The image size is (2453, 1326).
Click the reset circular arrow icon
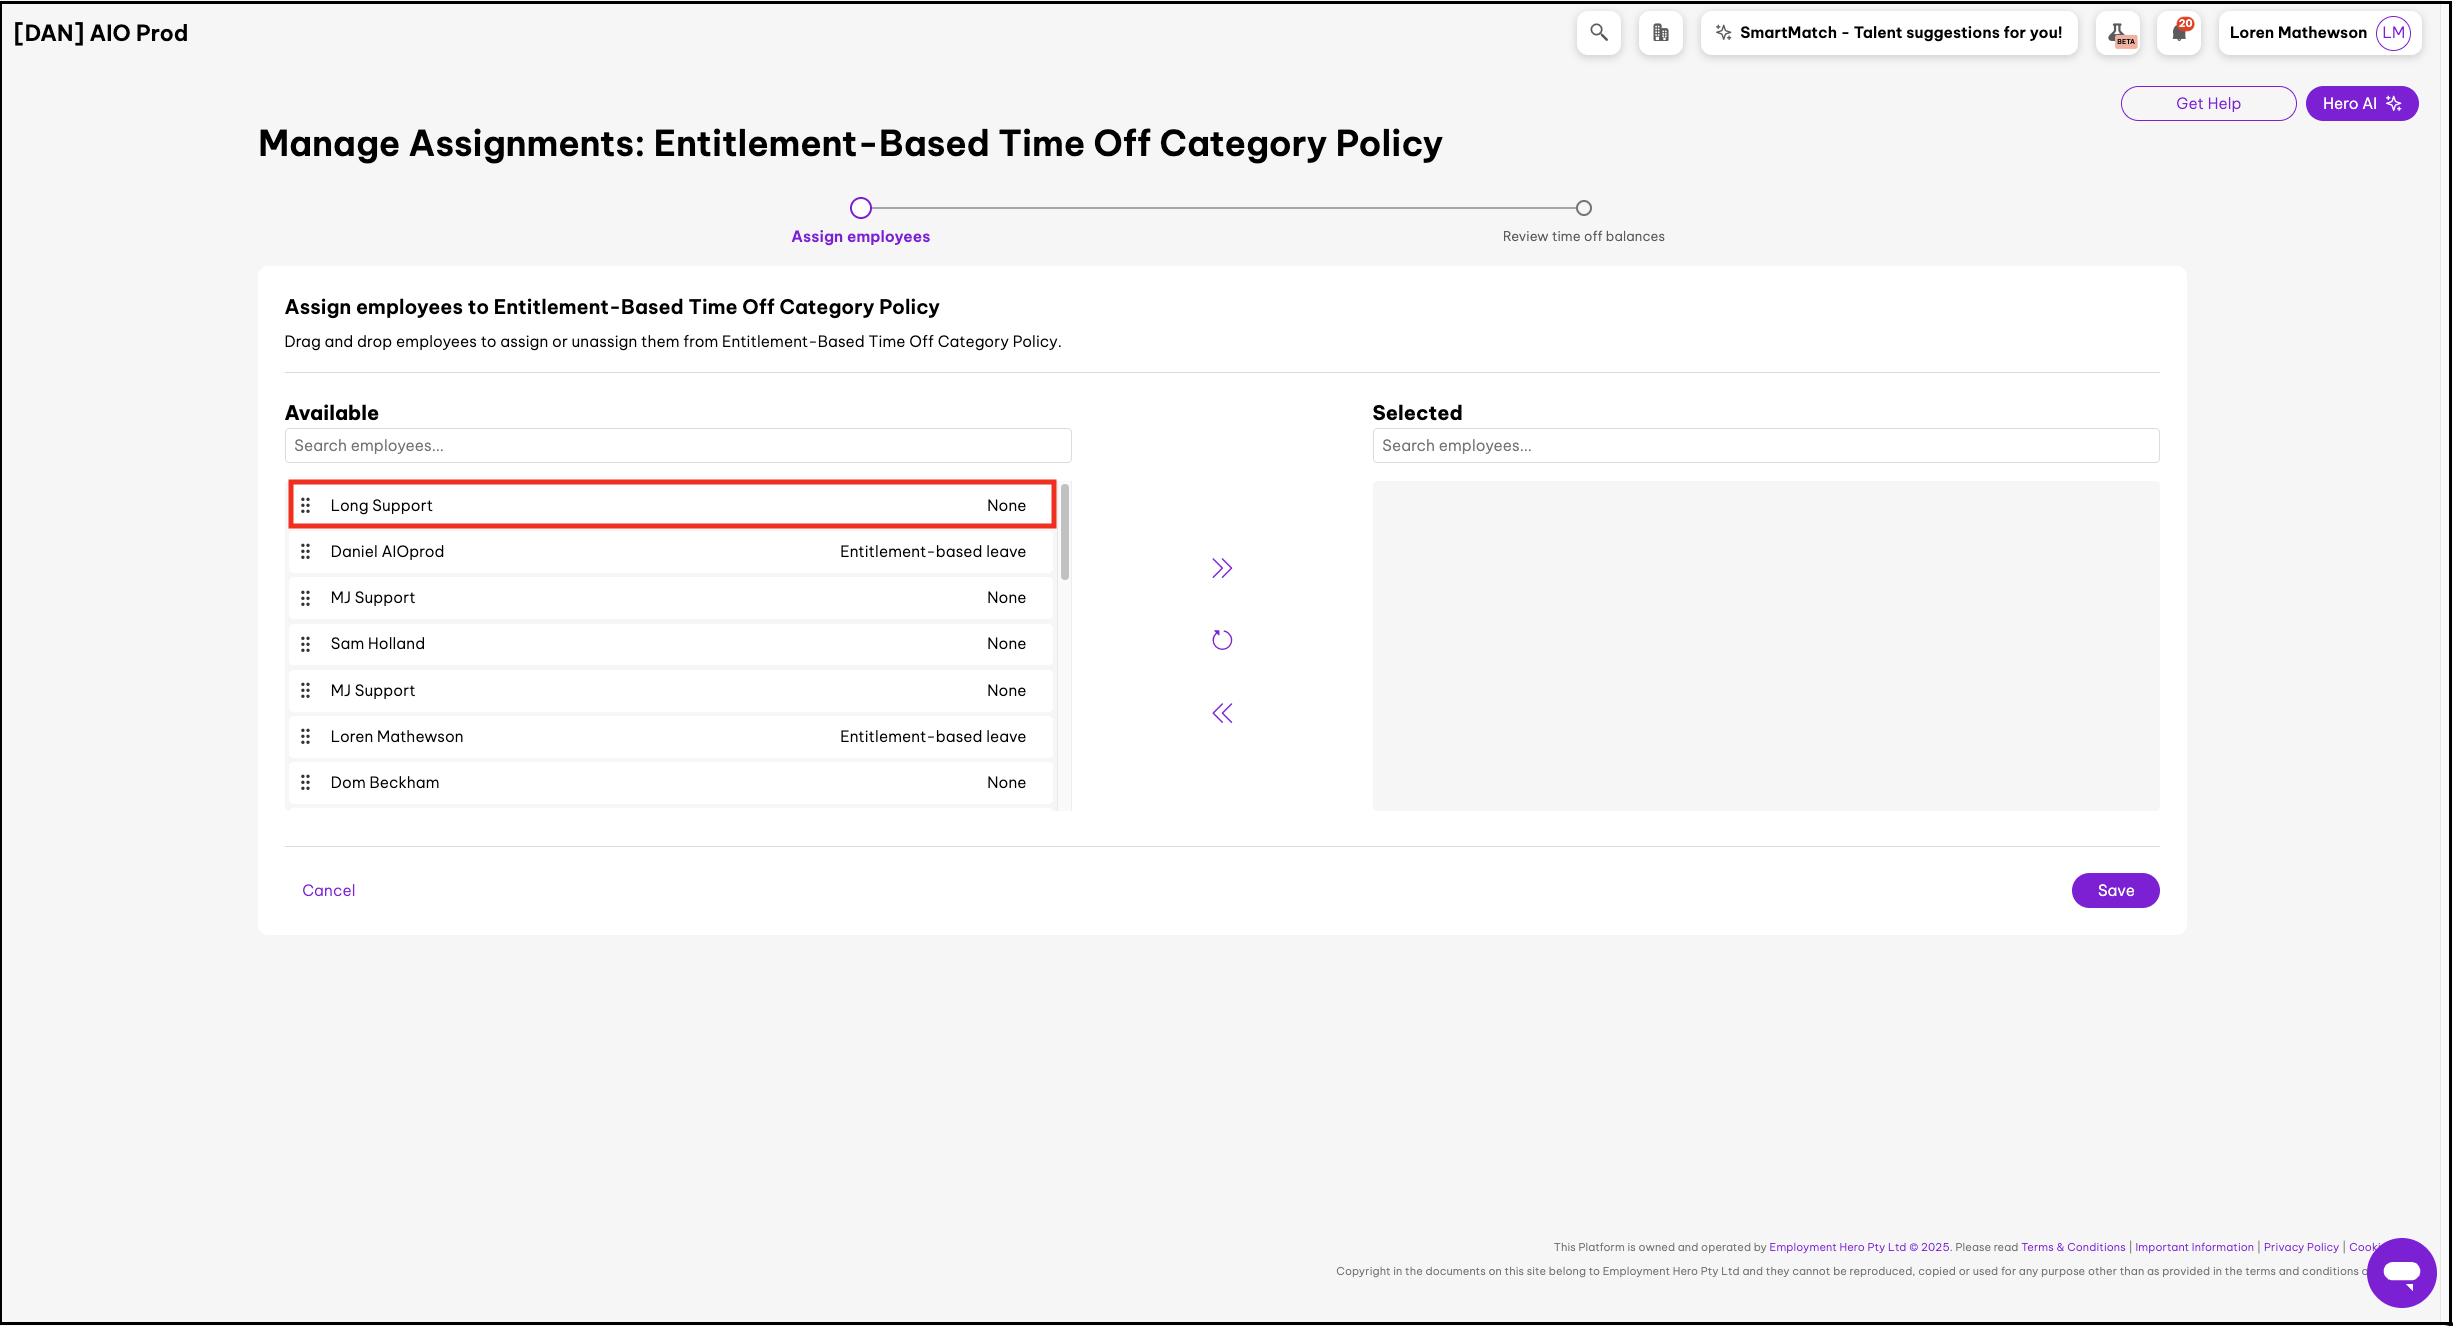coord(1221,640)
